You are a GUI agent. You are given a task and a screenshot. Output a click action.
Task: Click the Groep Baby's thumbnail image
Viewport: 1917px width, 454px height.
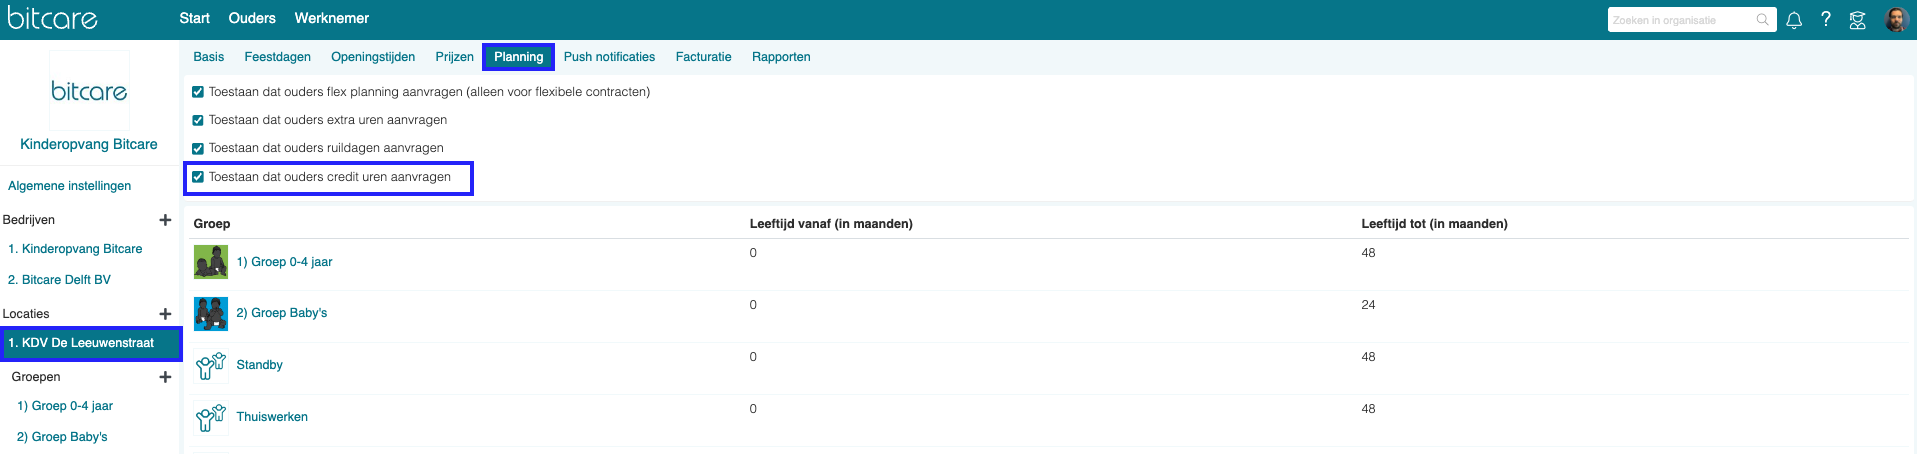pos(211,313)
